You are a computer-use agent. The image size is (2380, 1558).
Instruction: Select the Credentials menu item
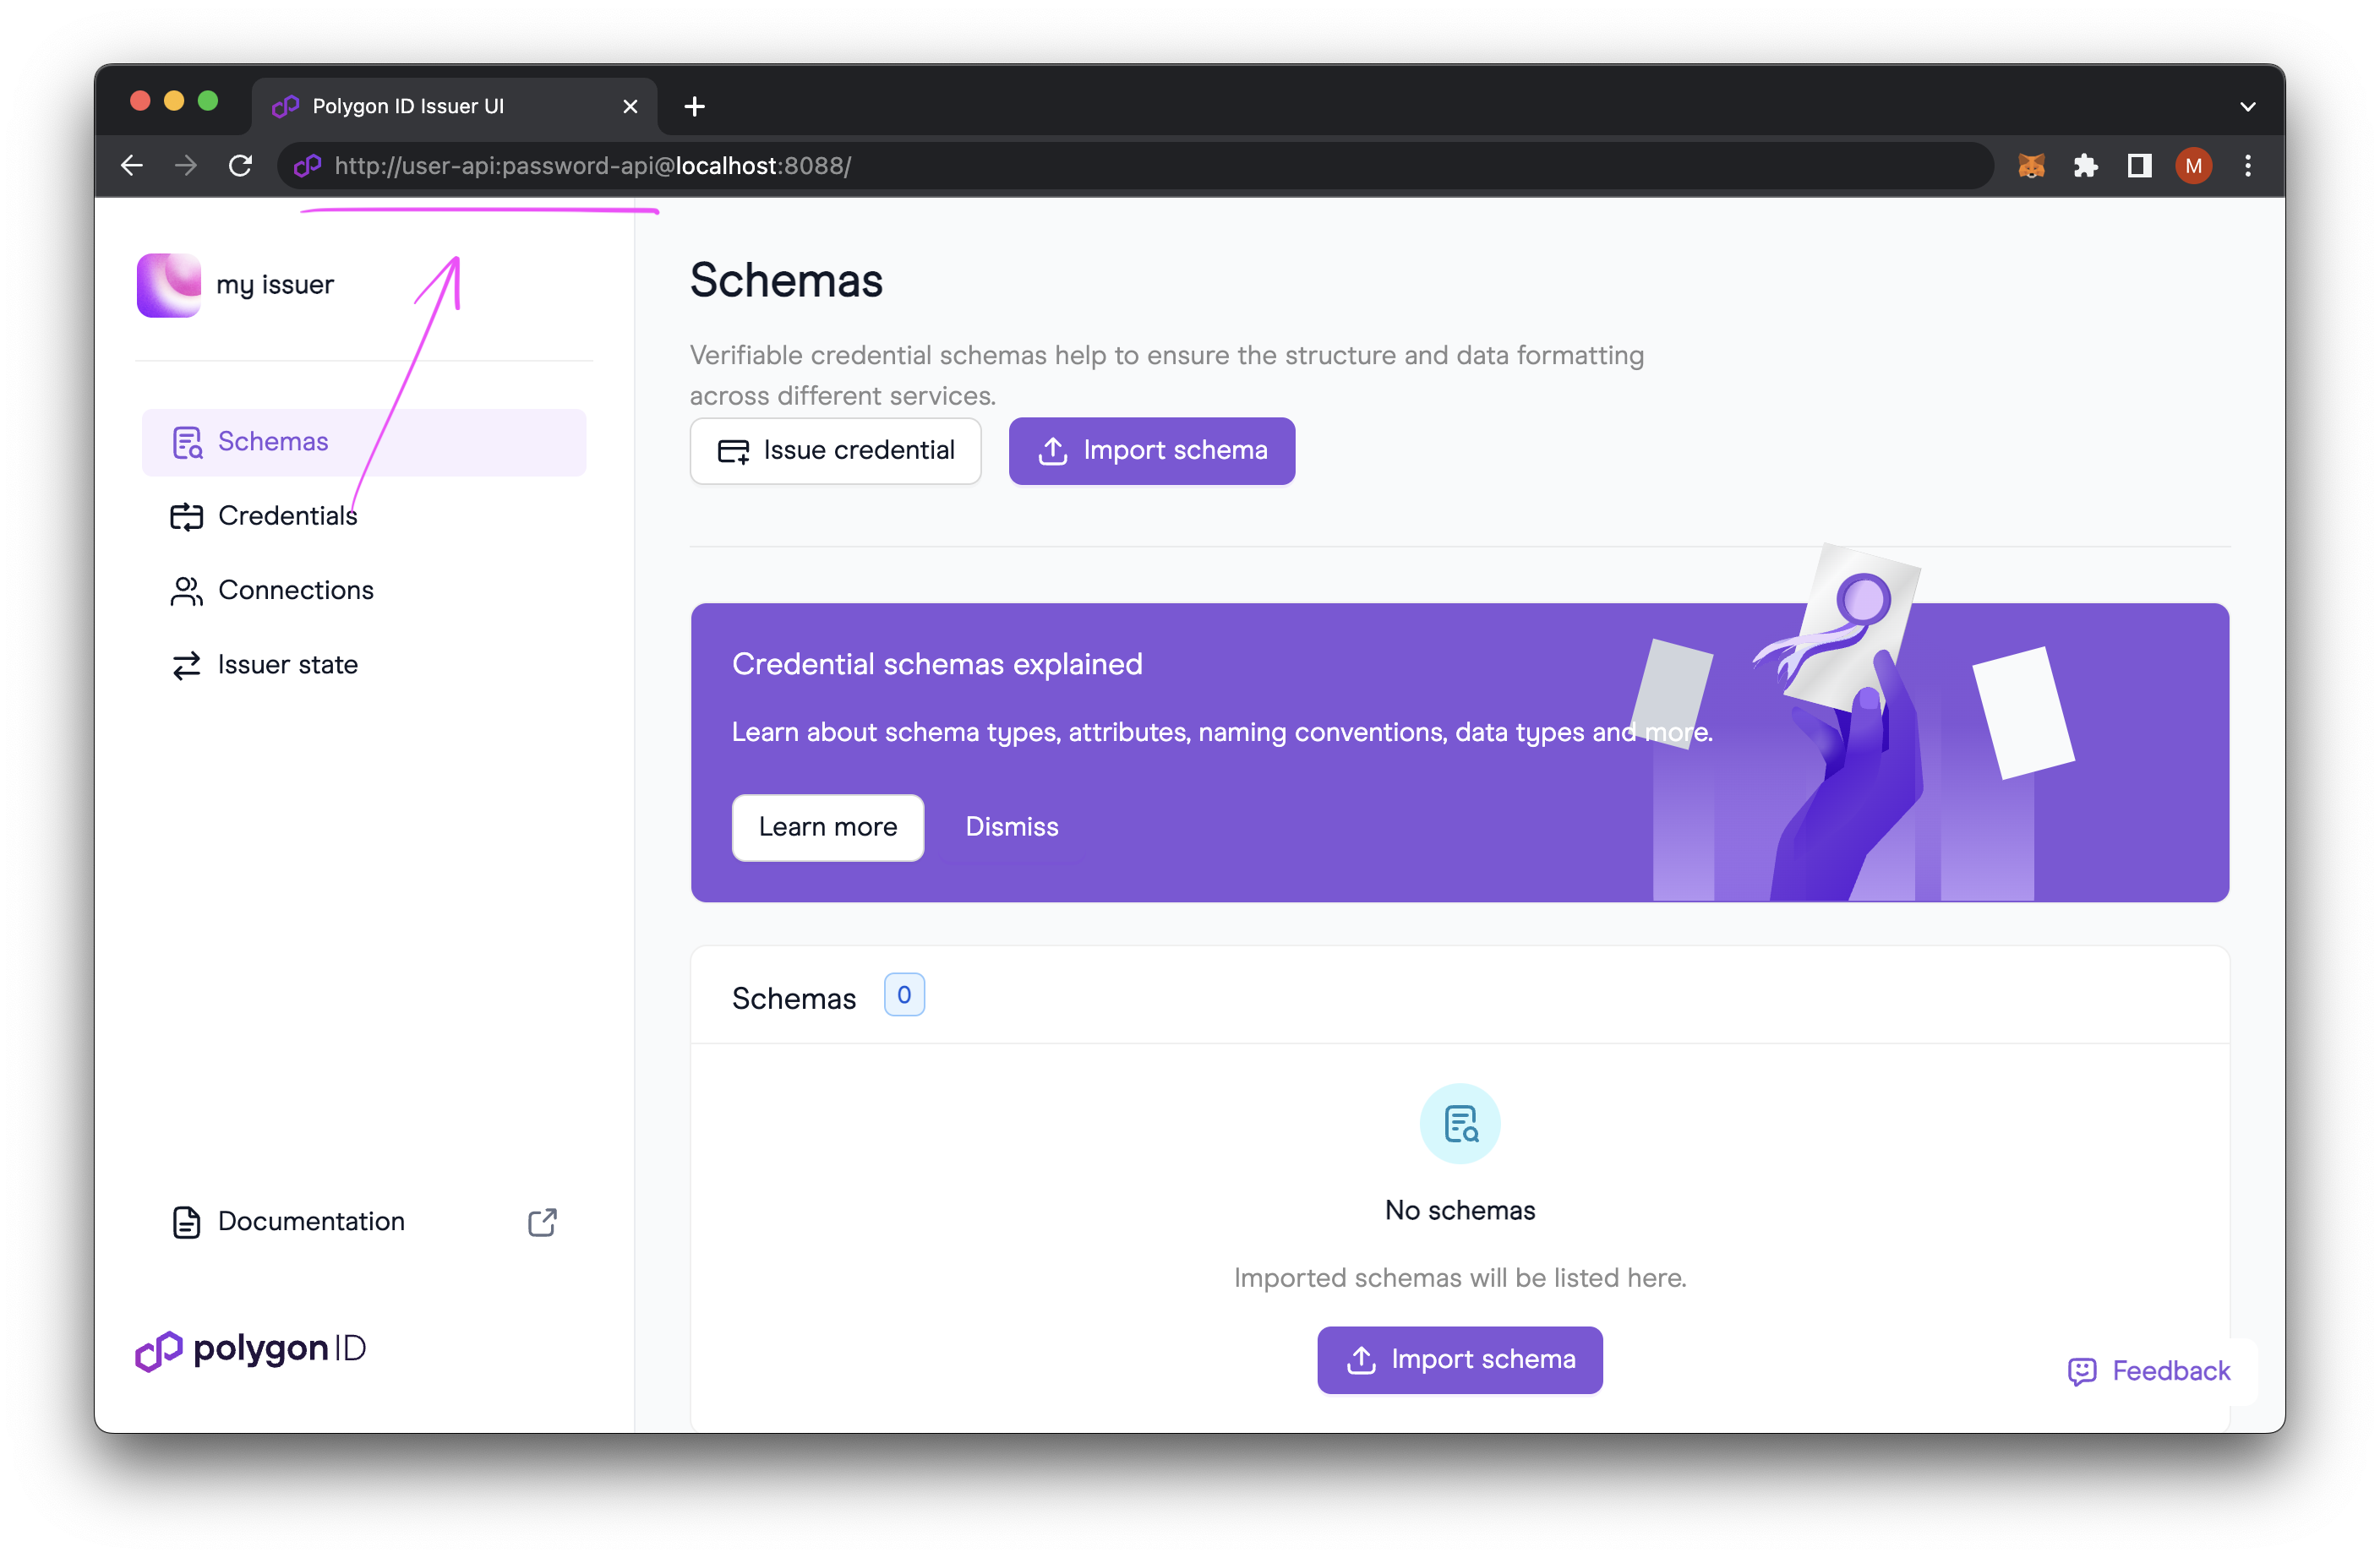pos(288,515)
